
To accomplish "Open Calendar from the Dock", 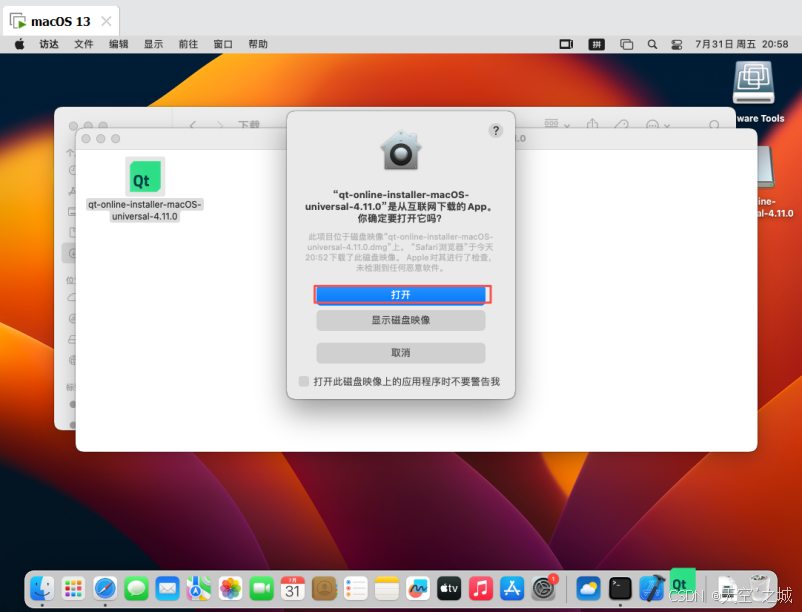I will tap(293, 589).
